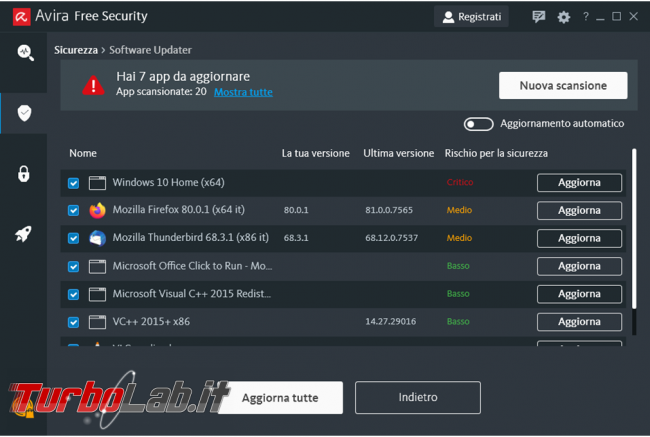The width and height of the screenshot is (650, 437).
Task: Click Basso risk label for Microsoft Office
Action: pos(458,266)
